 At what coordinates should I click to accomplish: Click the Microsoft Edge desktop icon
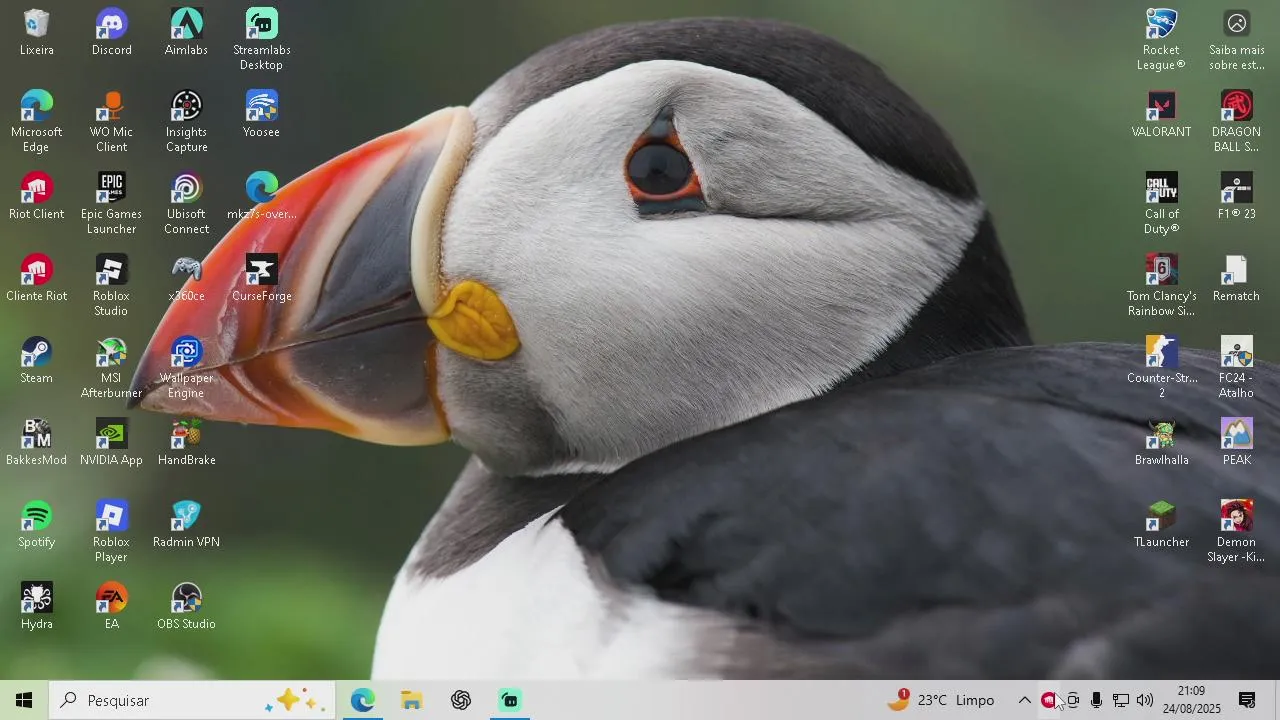tap(36, 121)
